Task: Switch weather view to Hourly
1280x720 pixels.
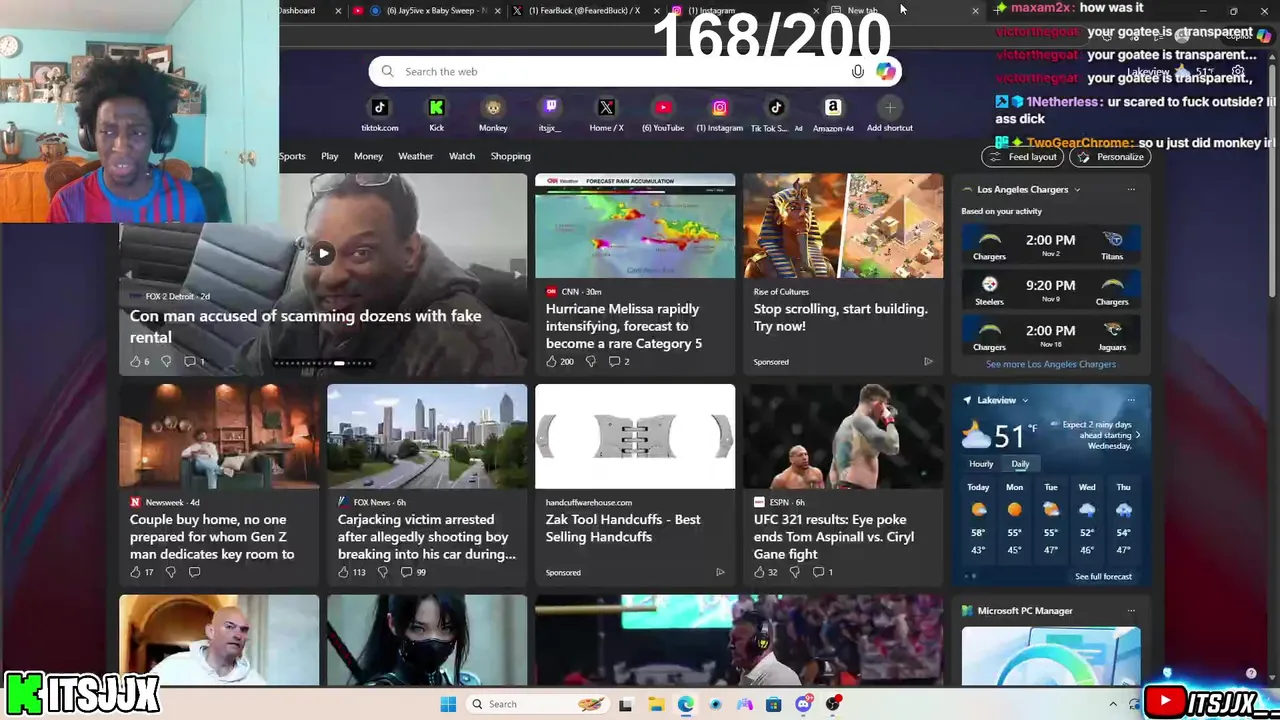Action: pyautogui.click(x=981, y=464)
